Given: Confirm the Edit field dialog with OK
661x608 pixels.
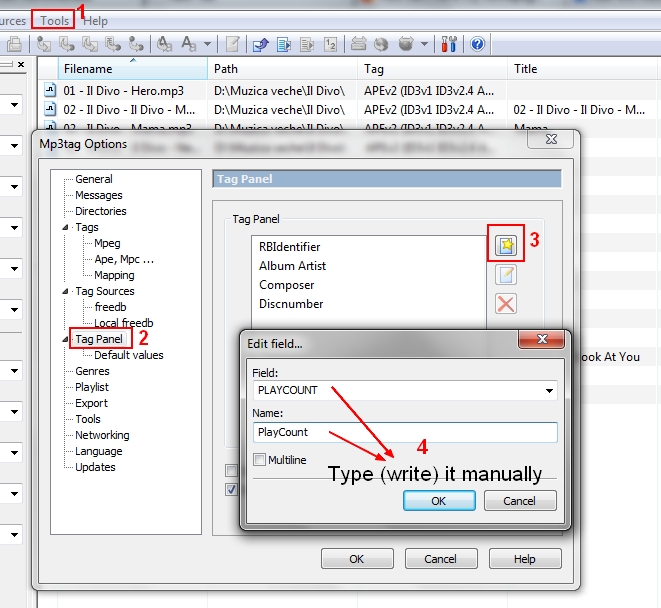Looking at the screenshot, I should (439, 500).
